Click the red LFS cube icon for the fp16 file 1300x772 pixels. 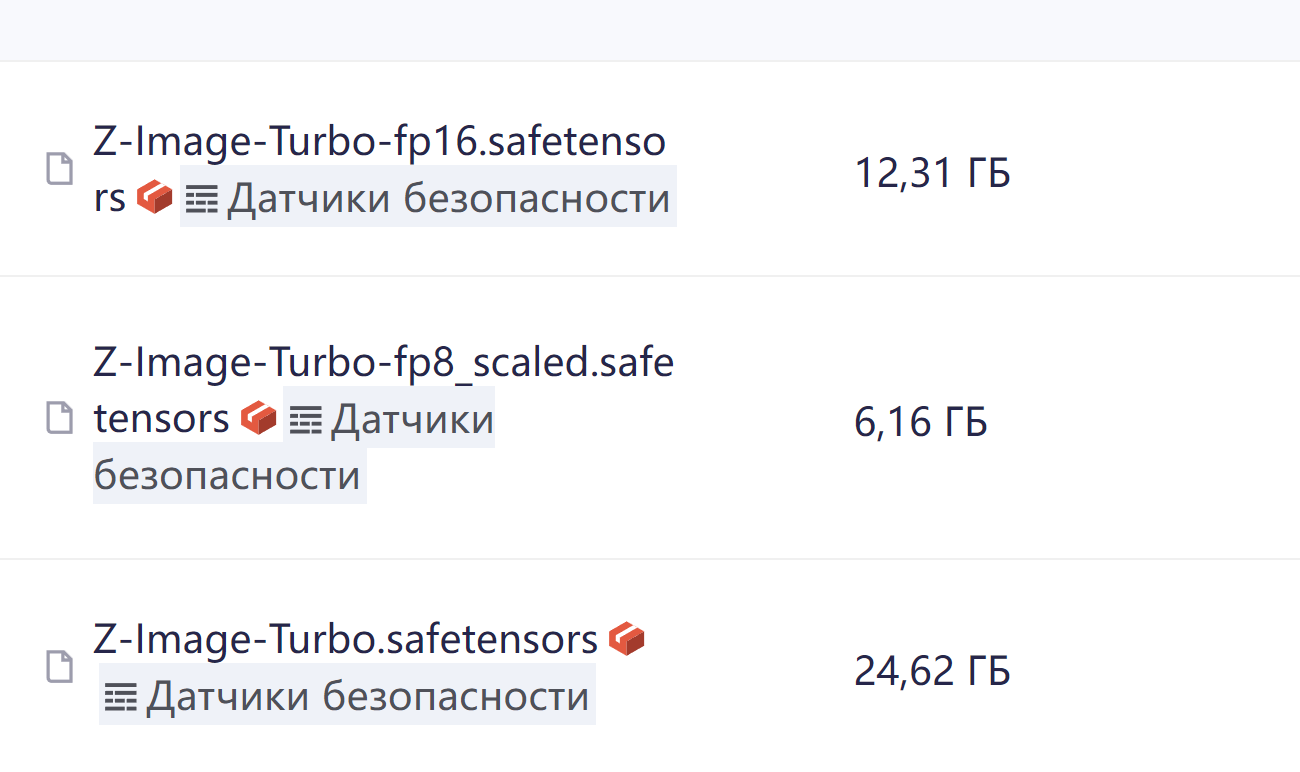pos(154,198)
